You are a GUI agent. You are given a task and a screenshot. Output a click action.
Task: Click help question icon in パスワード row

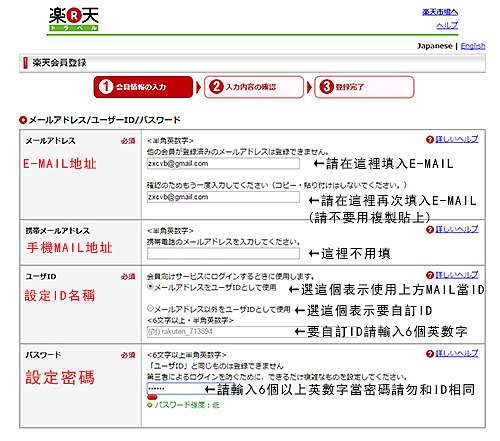[430, 354]
